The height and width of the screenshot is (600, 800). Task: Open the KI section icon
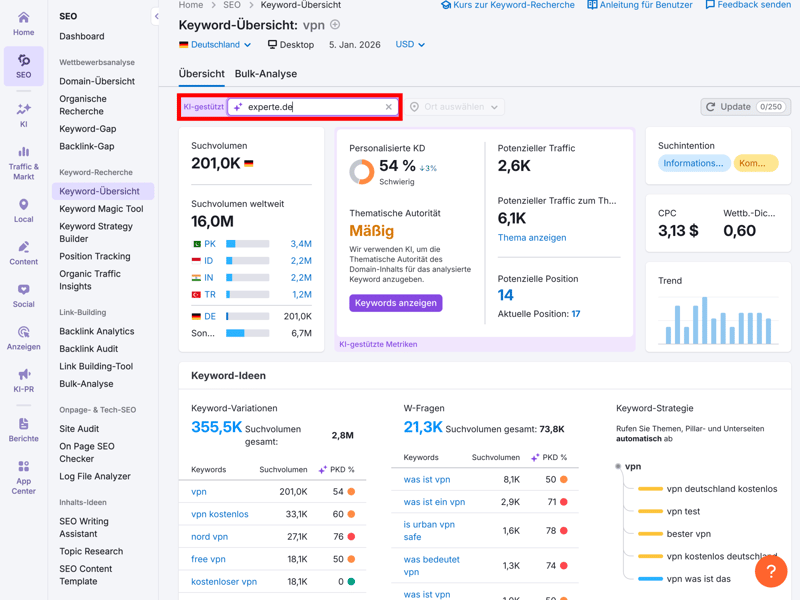pyautogui.click(x=23, y=114)
